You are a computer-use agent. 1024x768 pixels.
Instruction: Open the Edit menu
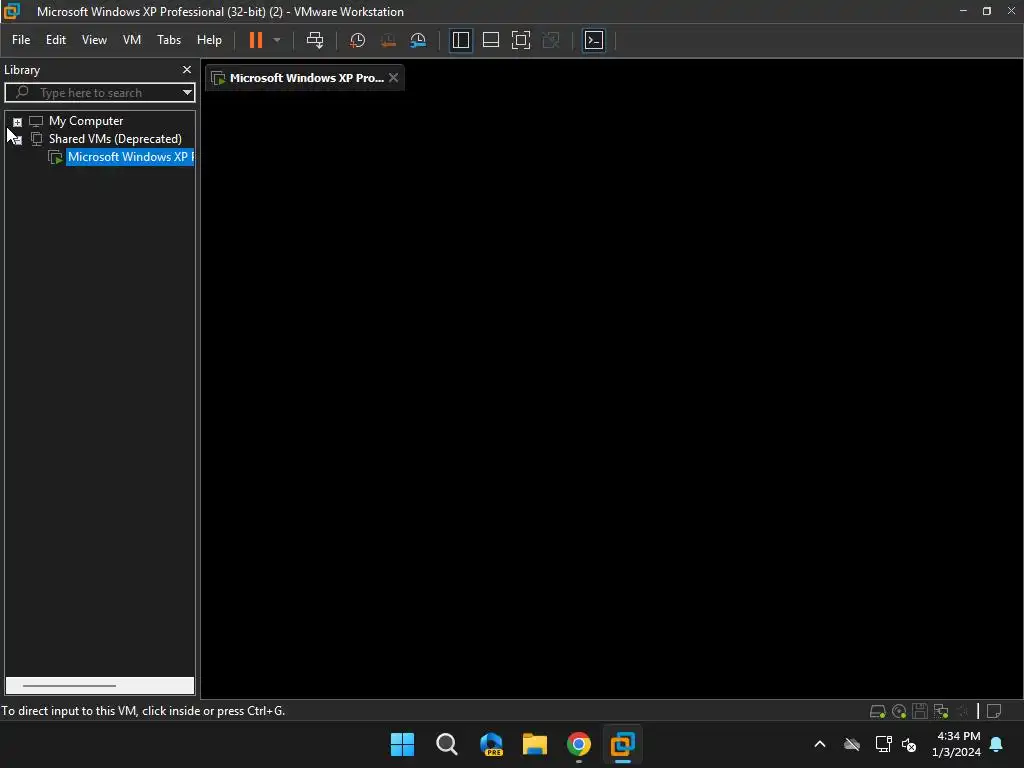coord(56,40)
